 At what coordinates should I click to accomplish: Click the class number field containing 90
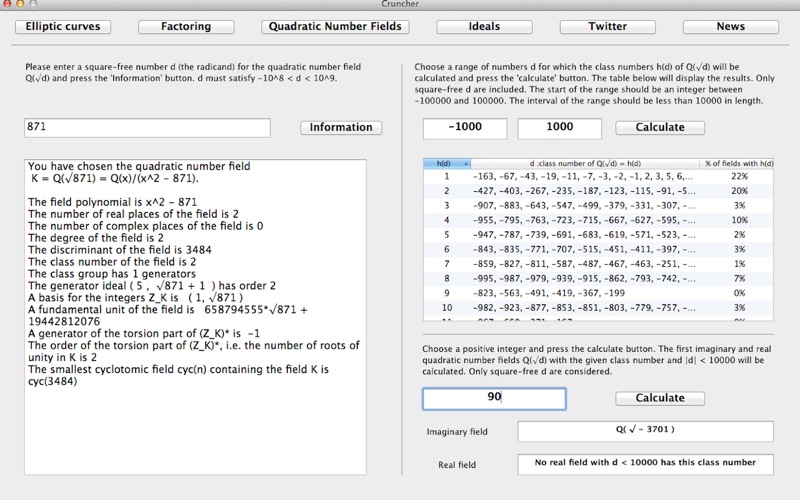(494, 398)
